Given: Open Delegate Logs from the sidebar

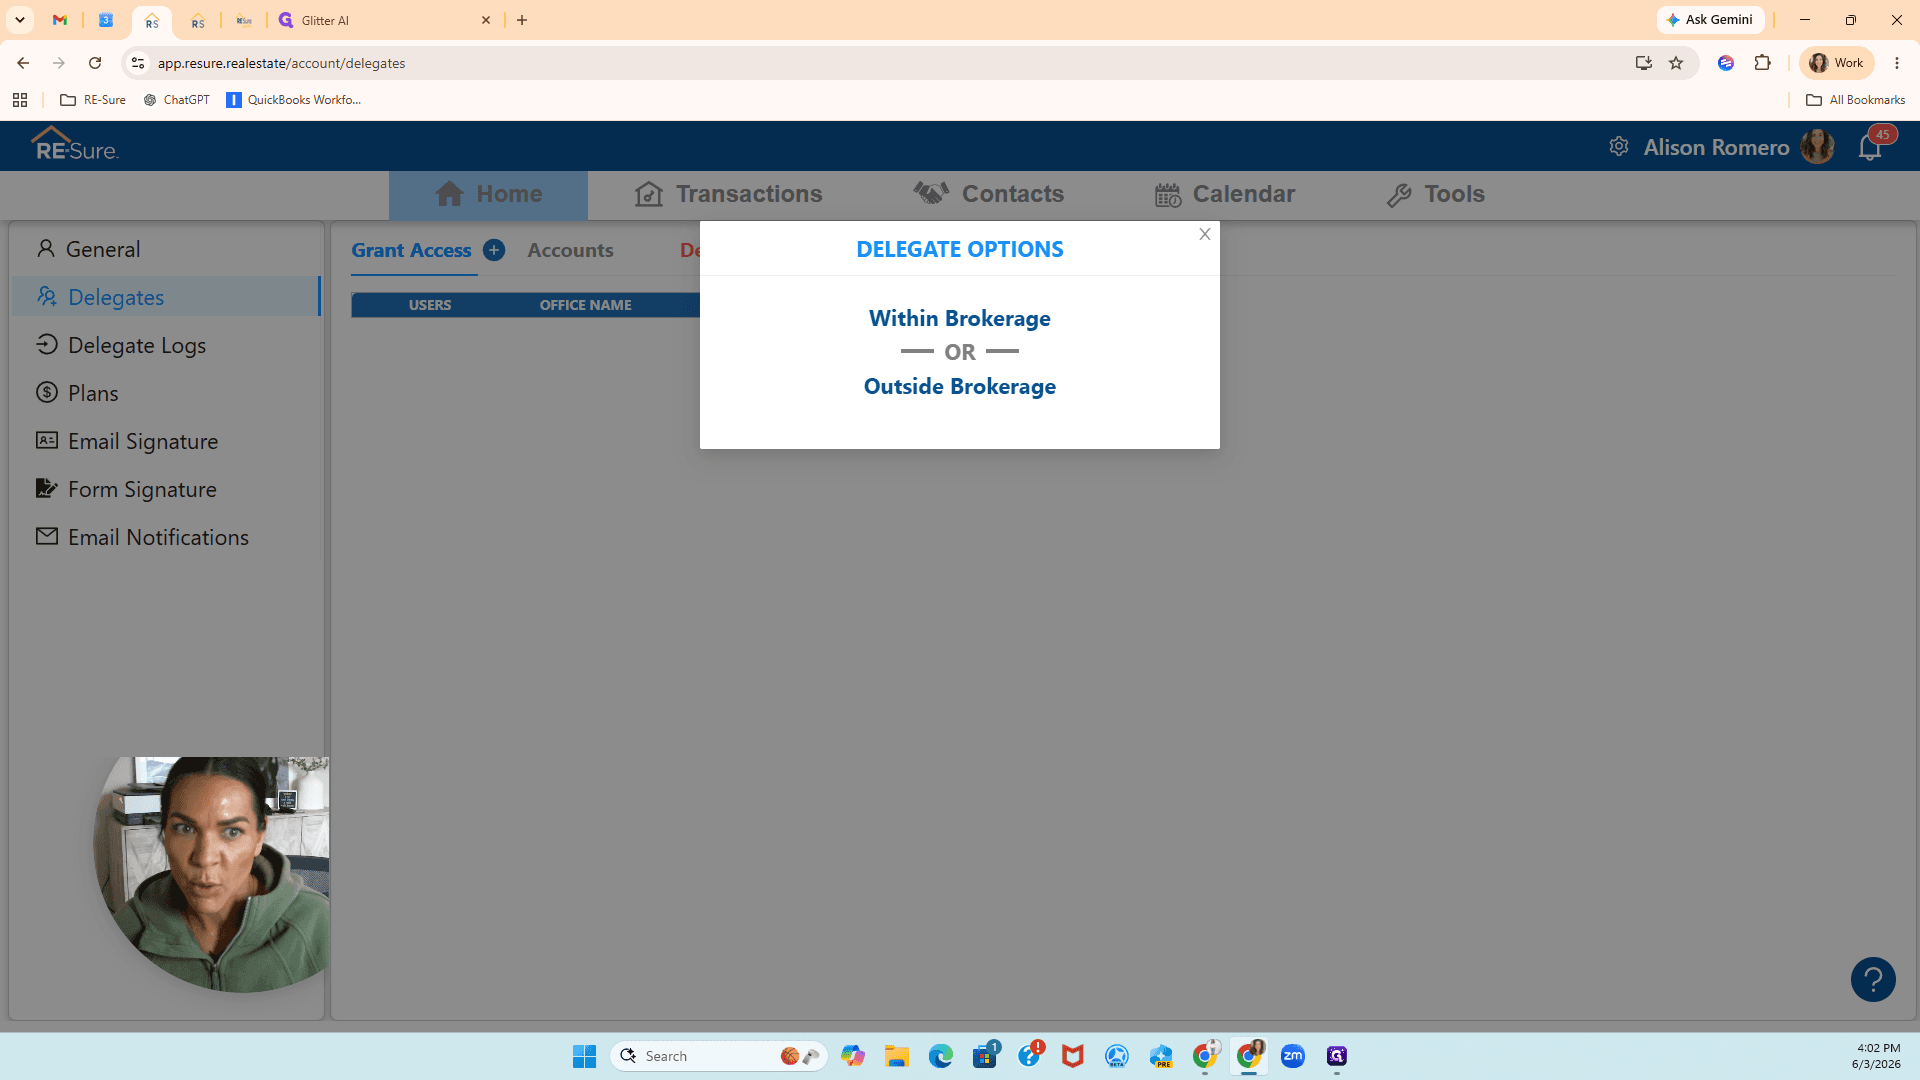Looking at the screenshot, I should click(166, 345).
